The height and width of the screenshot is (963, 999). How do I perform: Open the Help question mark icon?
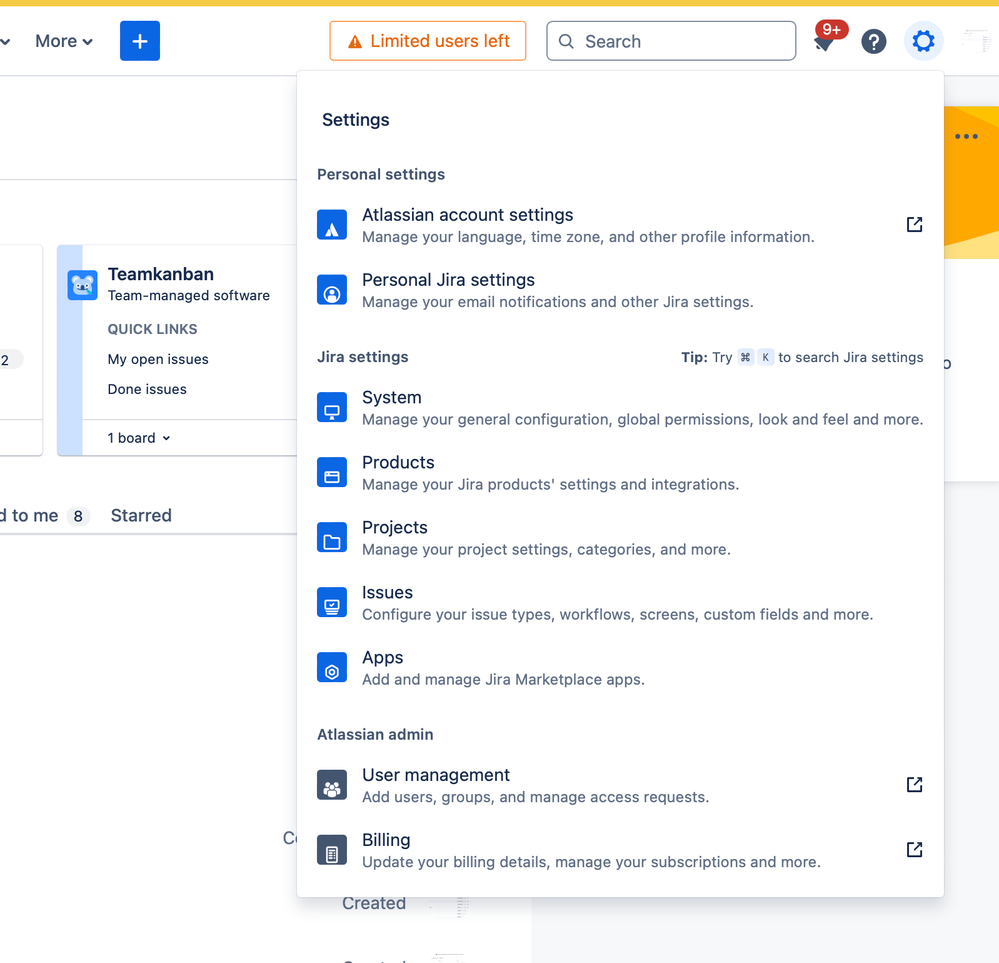[x=873, y=41]
